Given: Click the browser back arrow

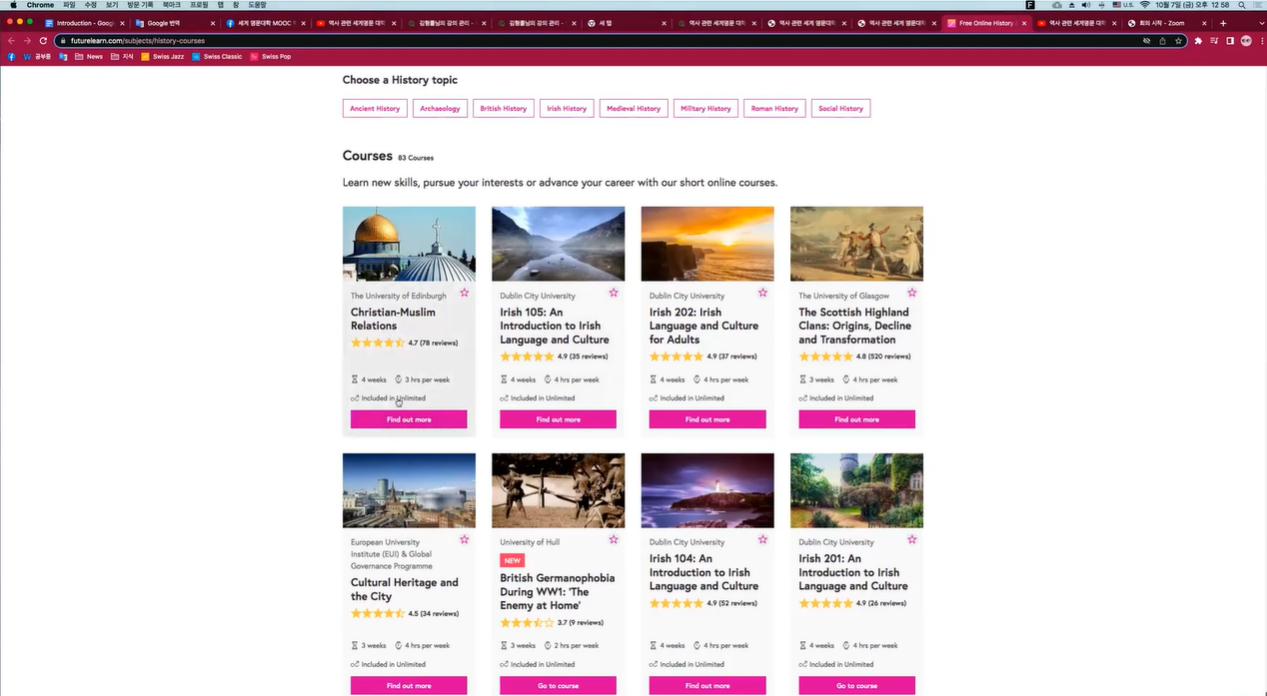Looking at the screenshot, I should pos(11,41).
